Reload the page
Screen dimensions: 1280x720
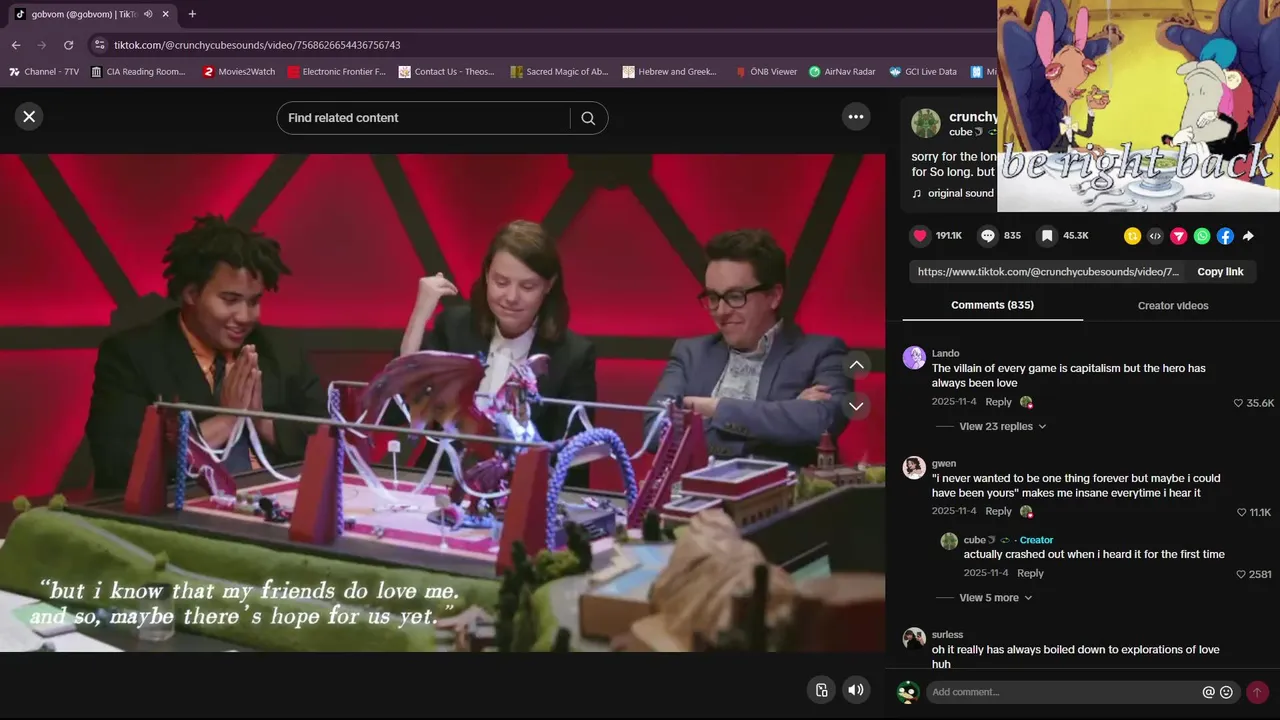68,45
